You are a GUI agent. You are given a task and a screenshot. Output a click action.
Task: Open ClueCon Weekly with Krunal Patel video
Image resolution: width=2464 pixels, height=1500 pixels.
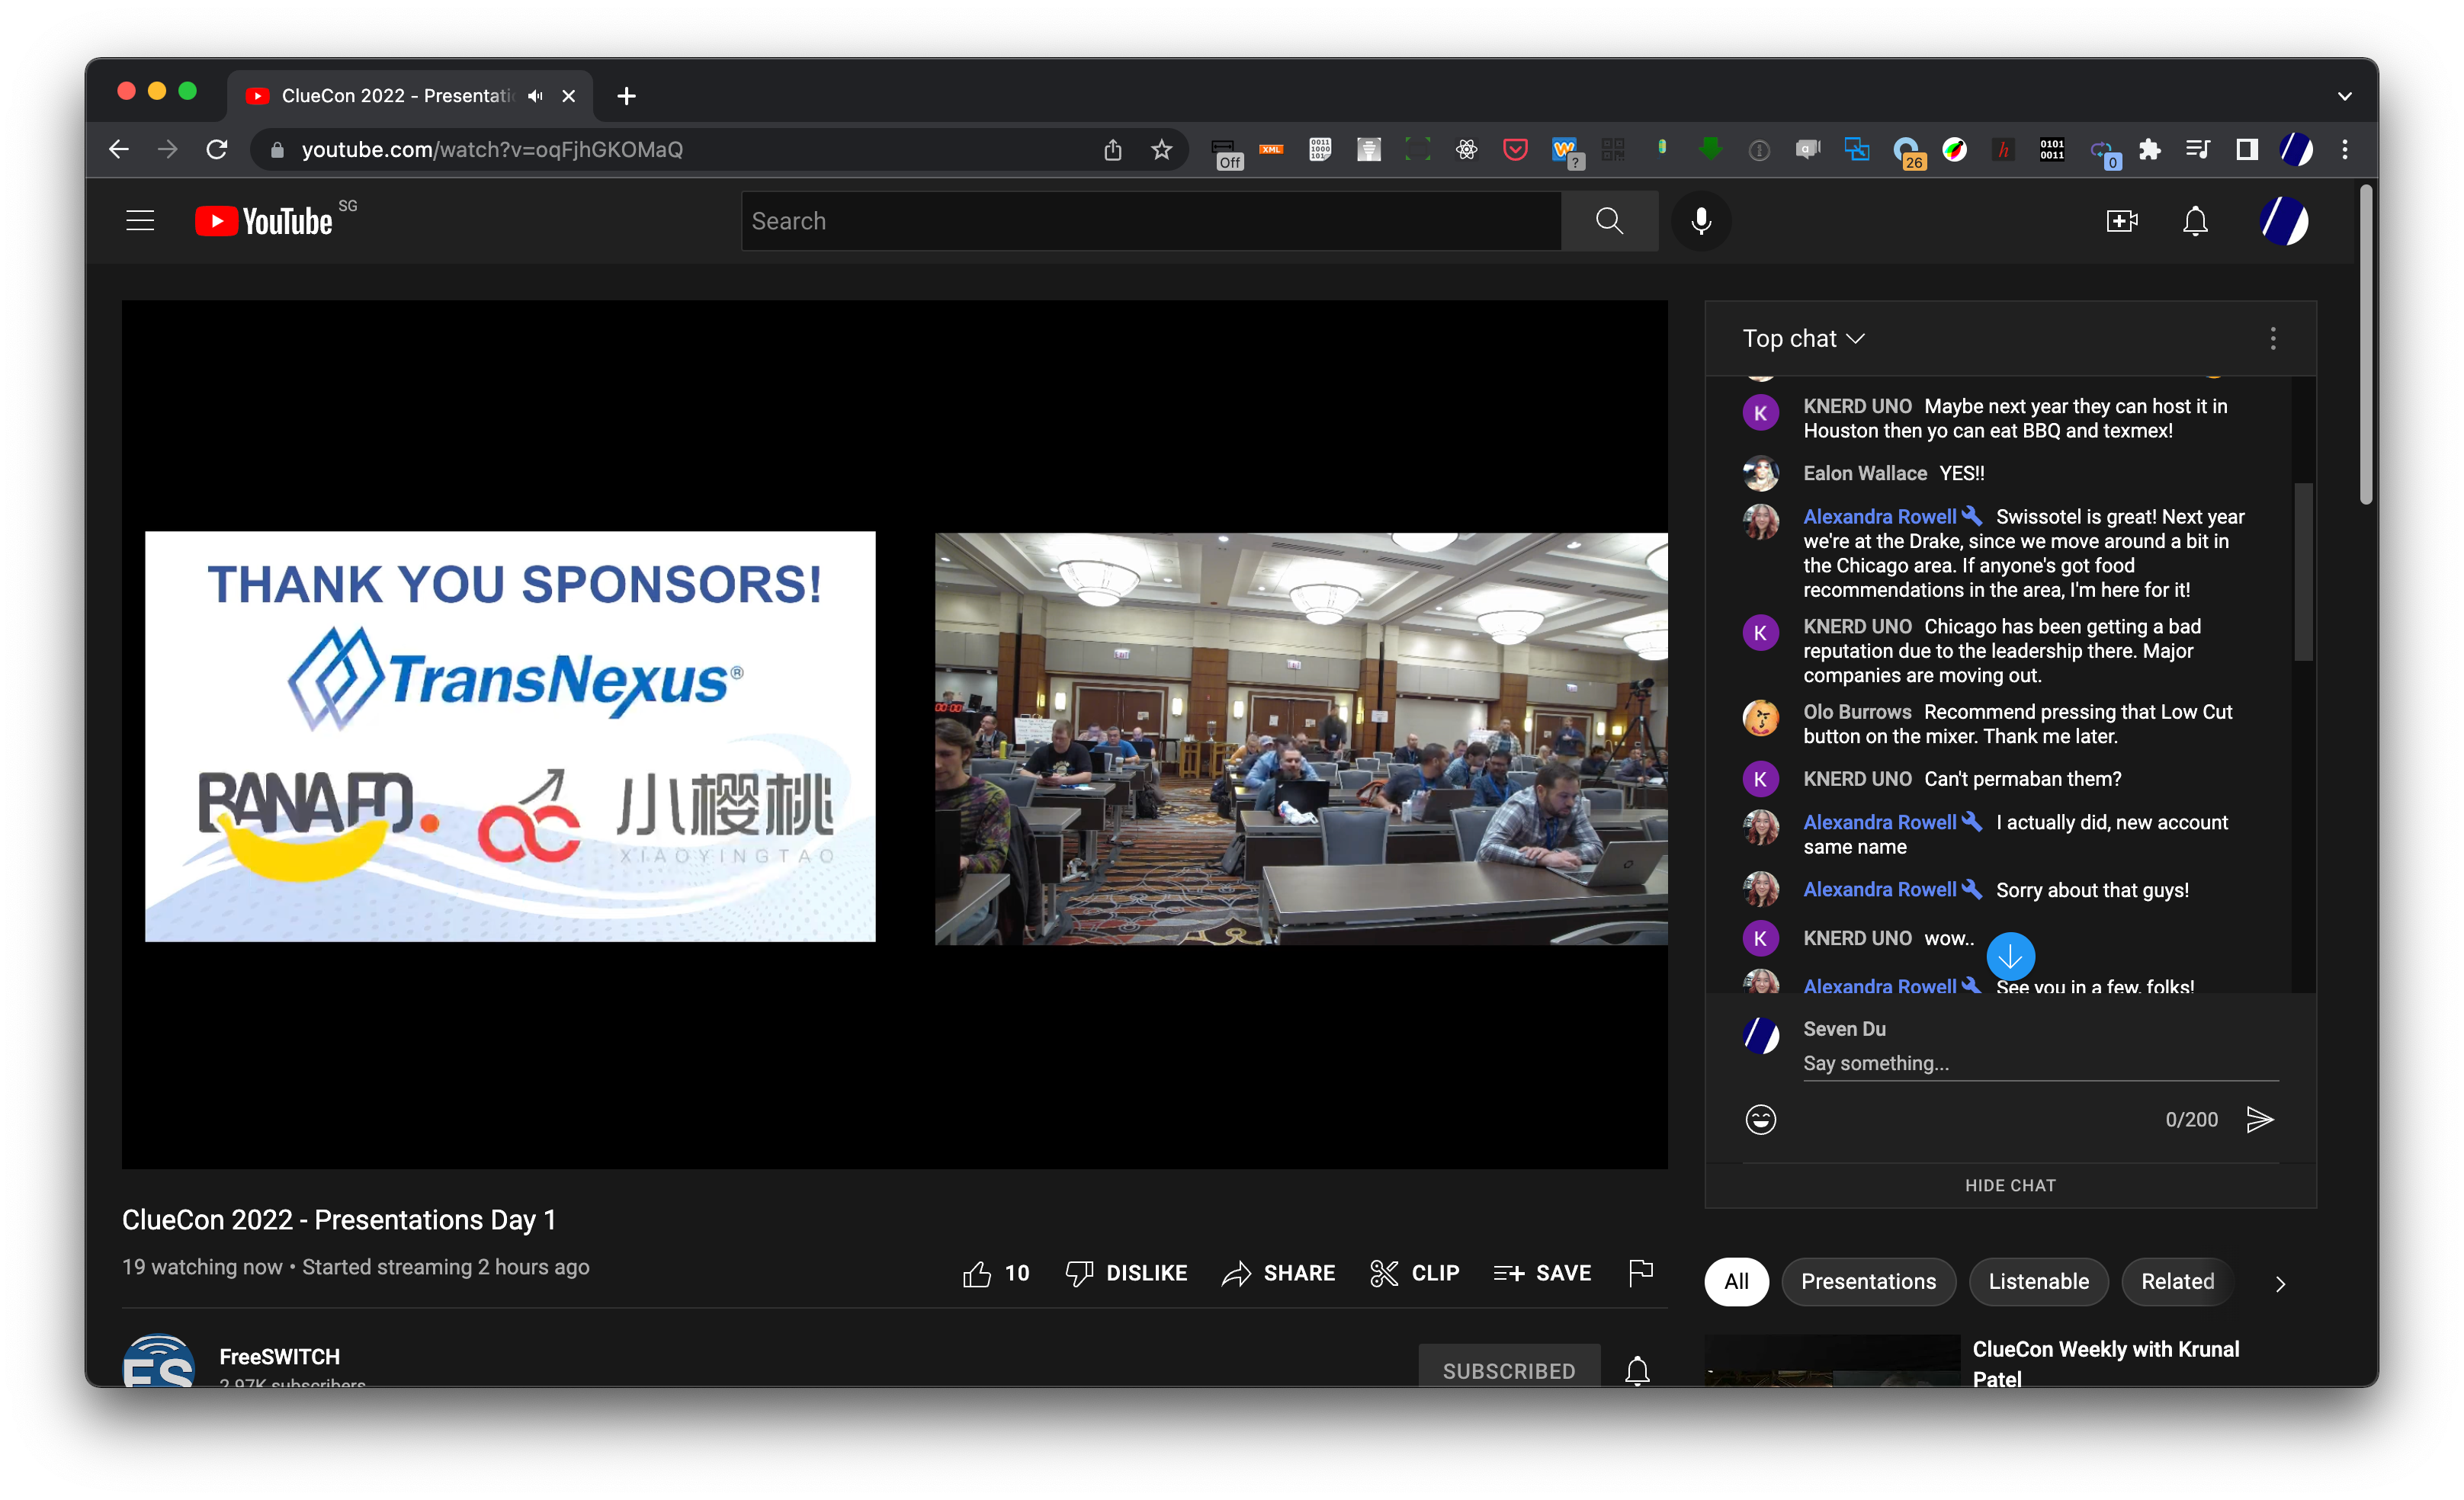click(2105, 1363)
